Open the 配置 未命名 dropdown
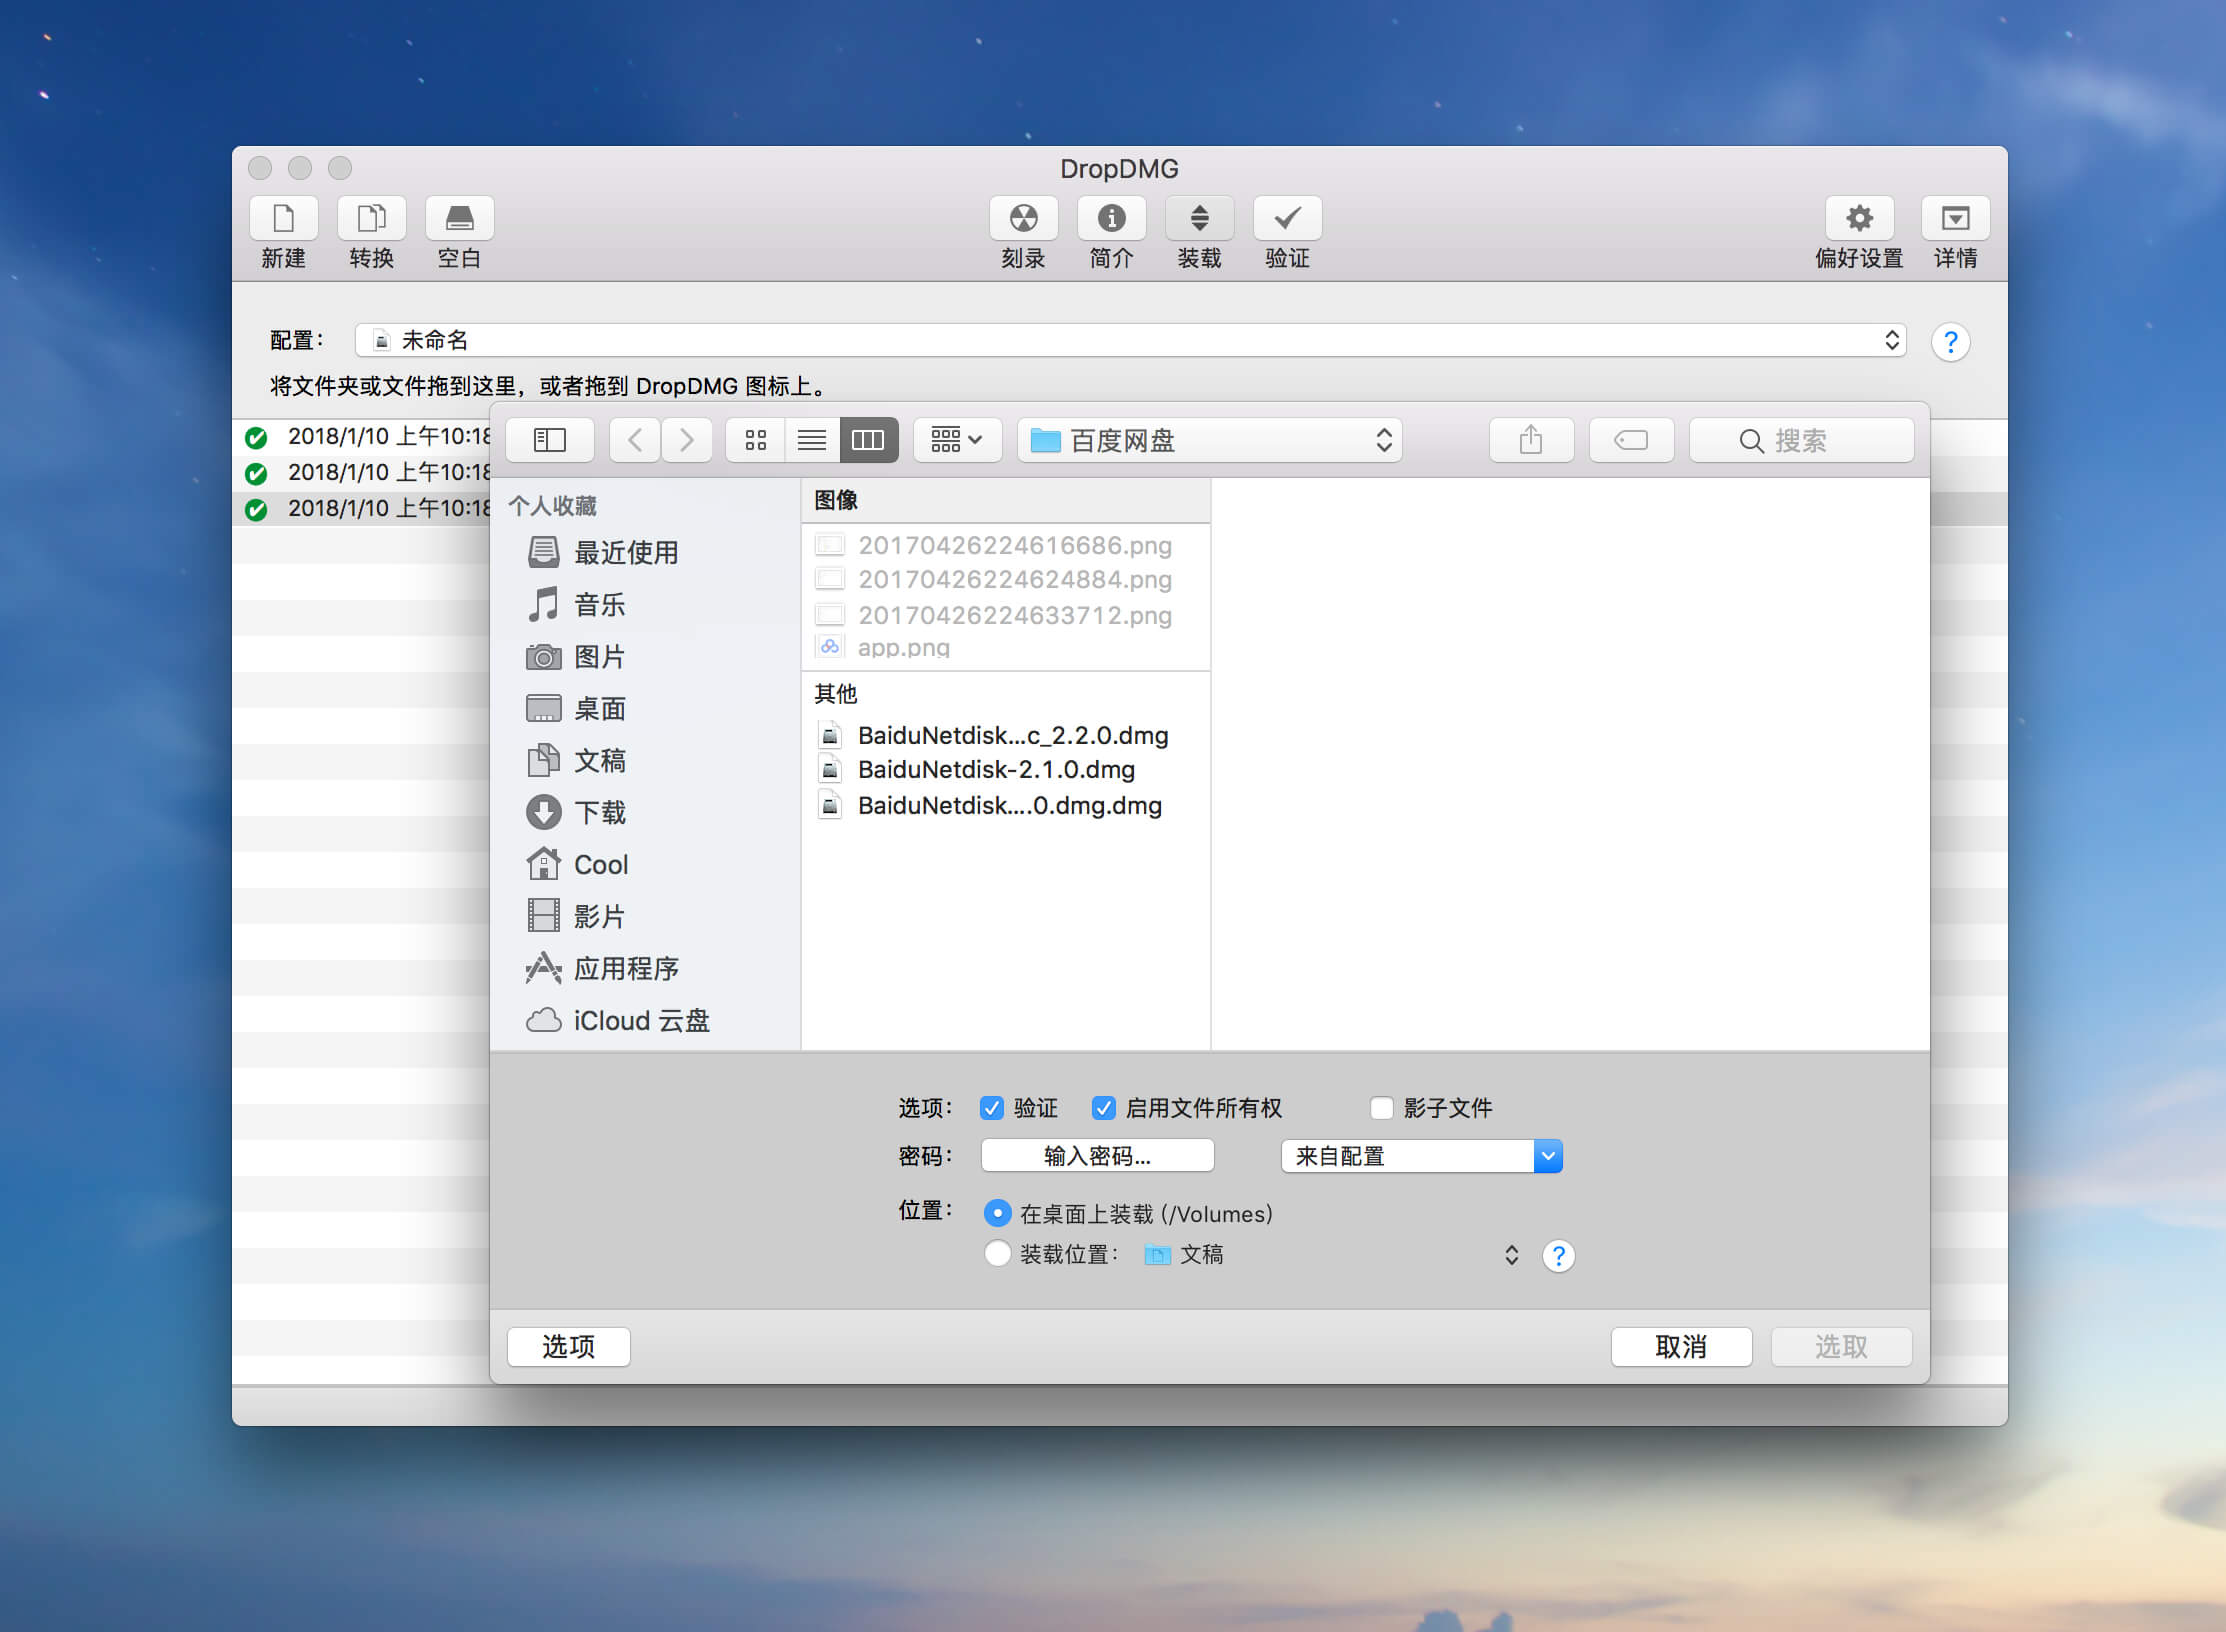The height and width of the screenshot is (1632, 2226). click(1130, 340)
